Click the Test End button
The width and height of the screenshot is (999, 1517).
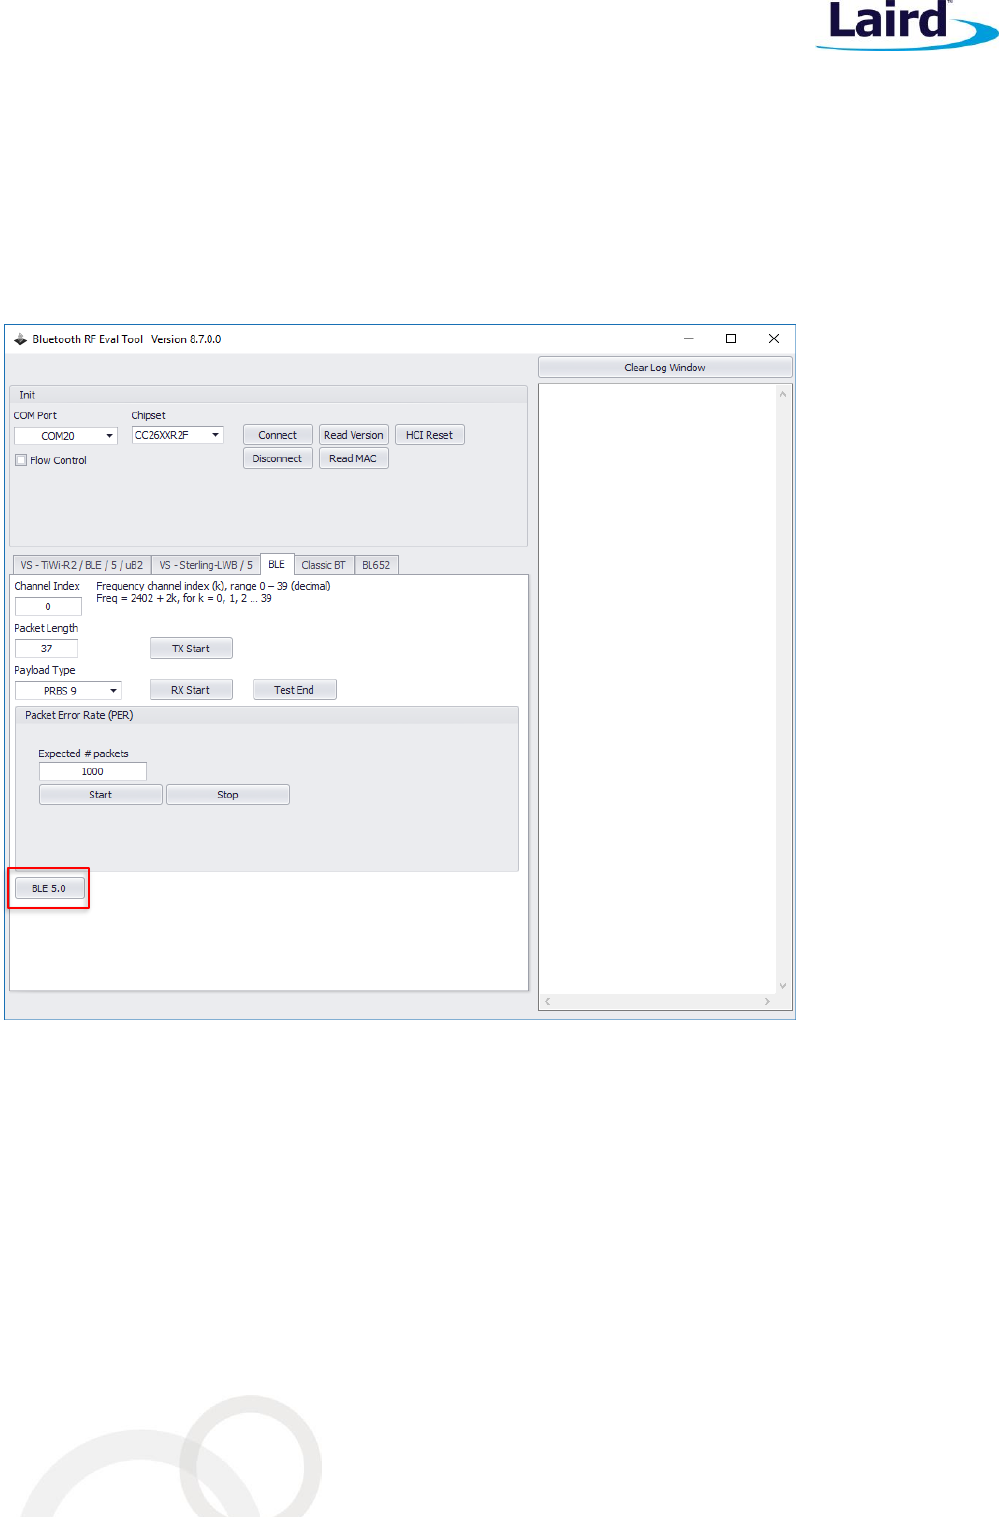[x=294, y=690]
